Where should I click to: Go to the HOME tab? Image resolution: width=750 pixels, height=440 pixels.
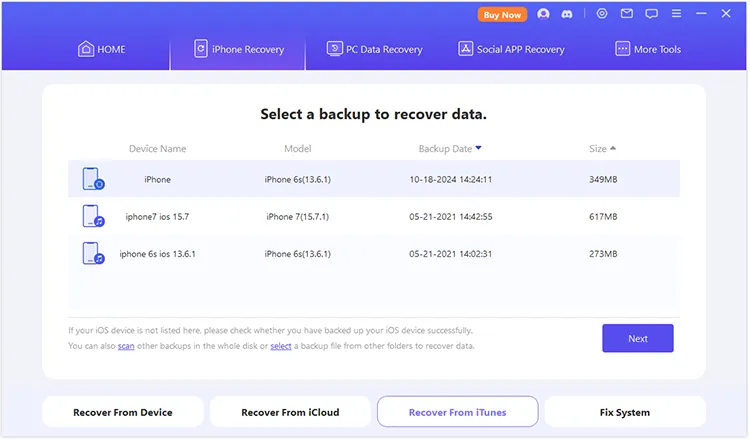[x=101, y=49]
